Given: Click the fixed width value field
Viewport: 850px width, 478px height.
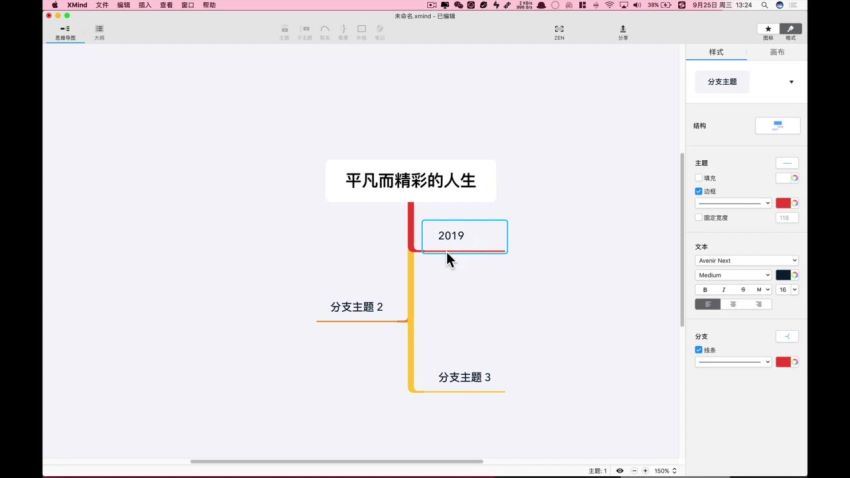Looking at the screenshot, I should pos(787,217).
